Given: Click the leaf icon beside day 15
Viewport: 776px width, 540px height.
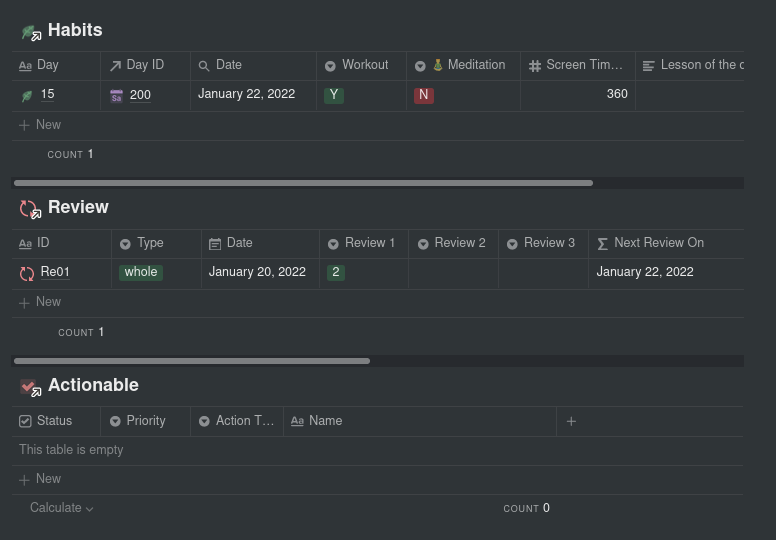Looking at the screenshot, I should (27, 95).
